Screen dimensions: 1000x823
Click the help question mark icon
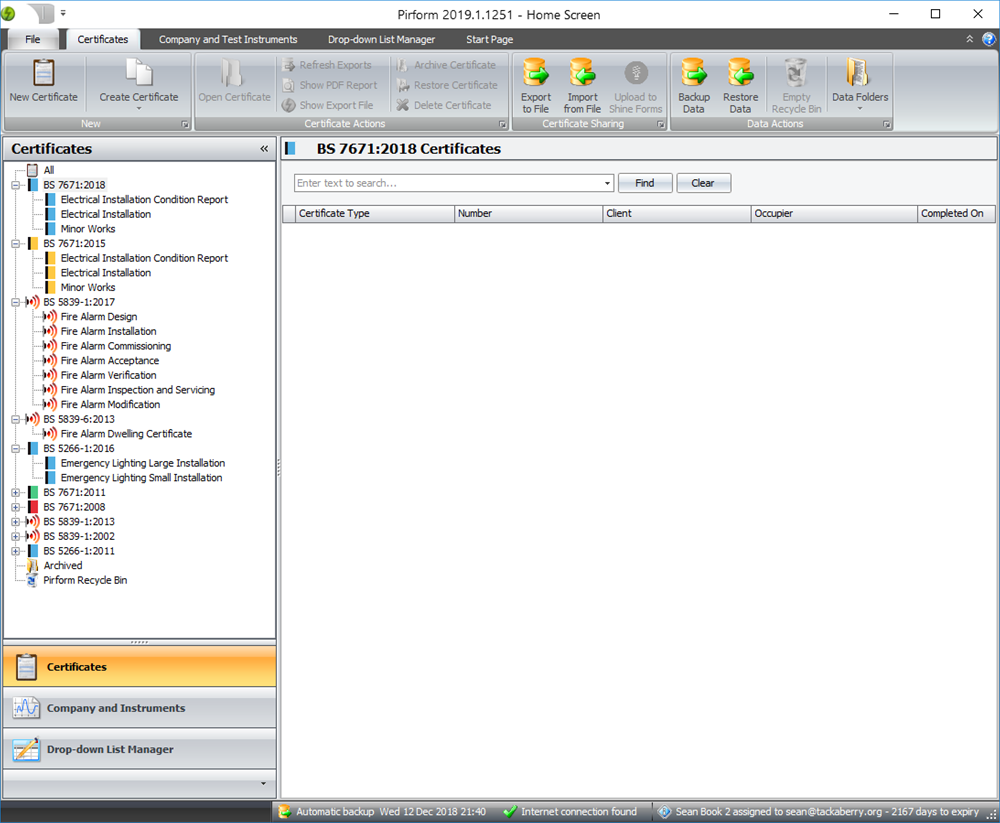point(988,39)
